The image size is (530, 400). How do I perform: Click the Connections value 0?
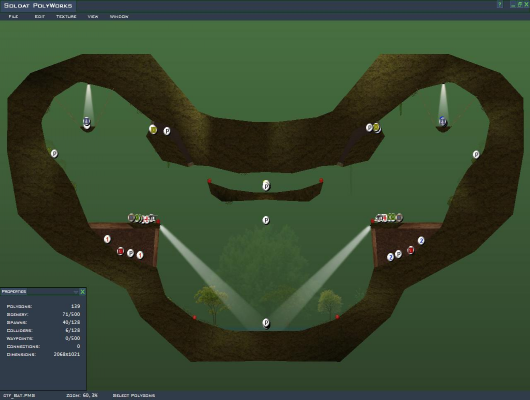[78, 346]
